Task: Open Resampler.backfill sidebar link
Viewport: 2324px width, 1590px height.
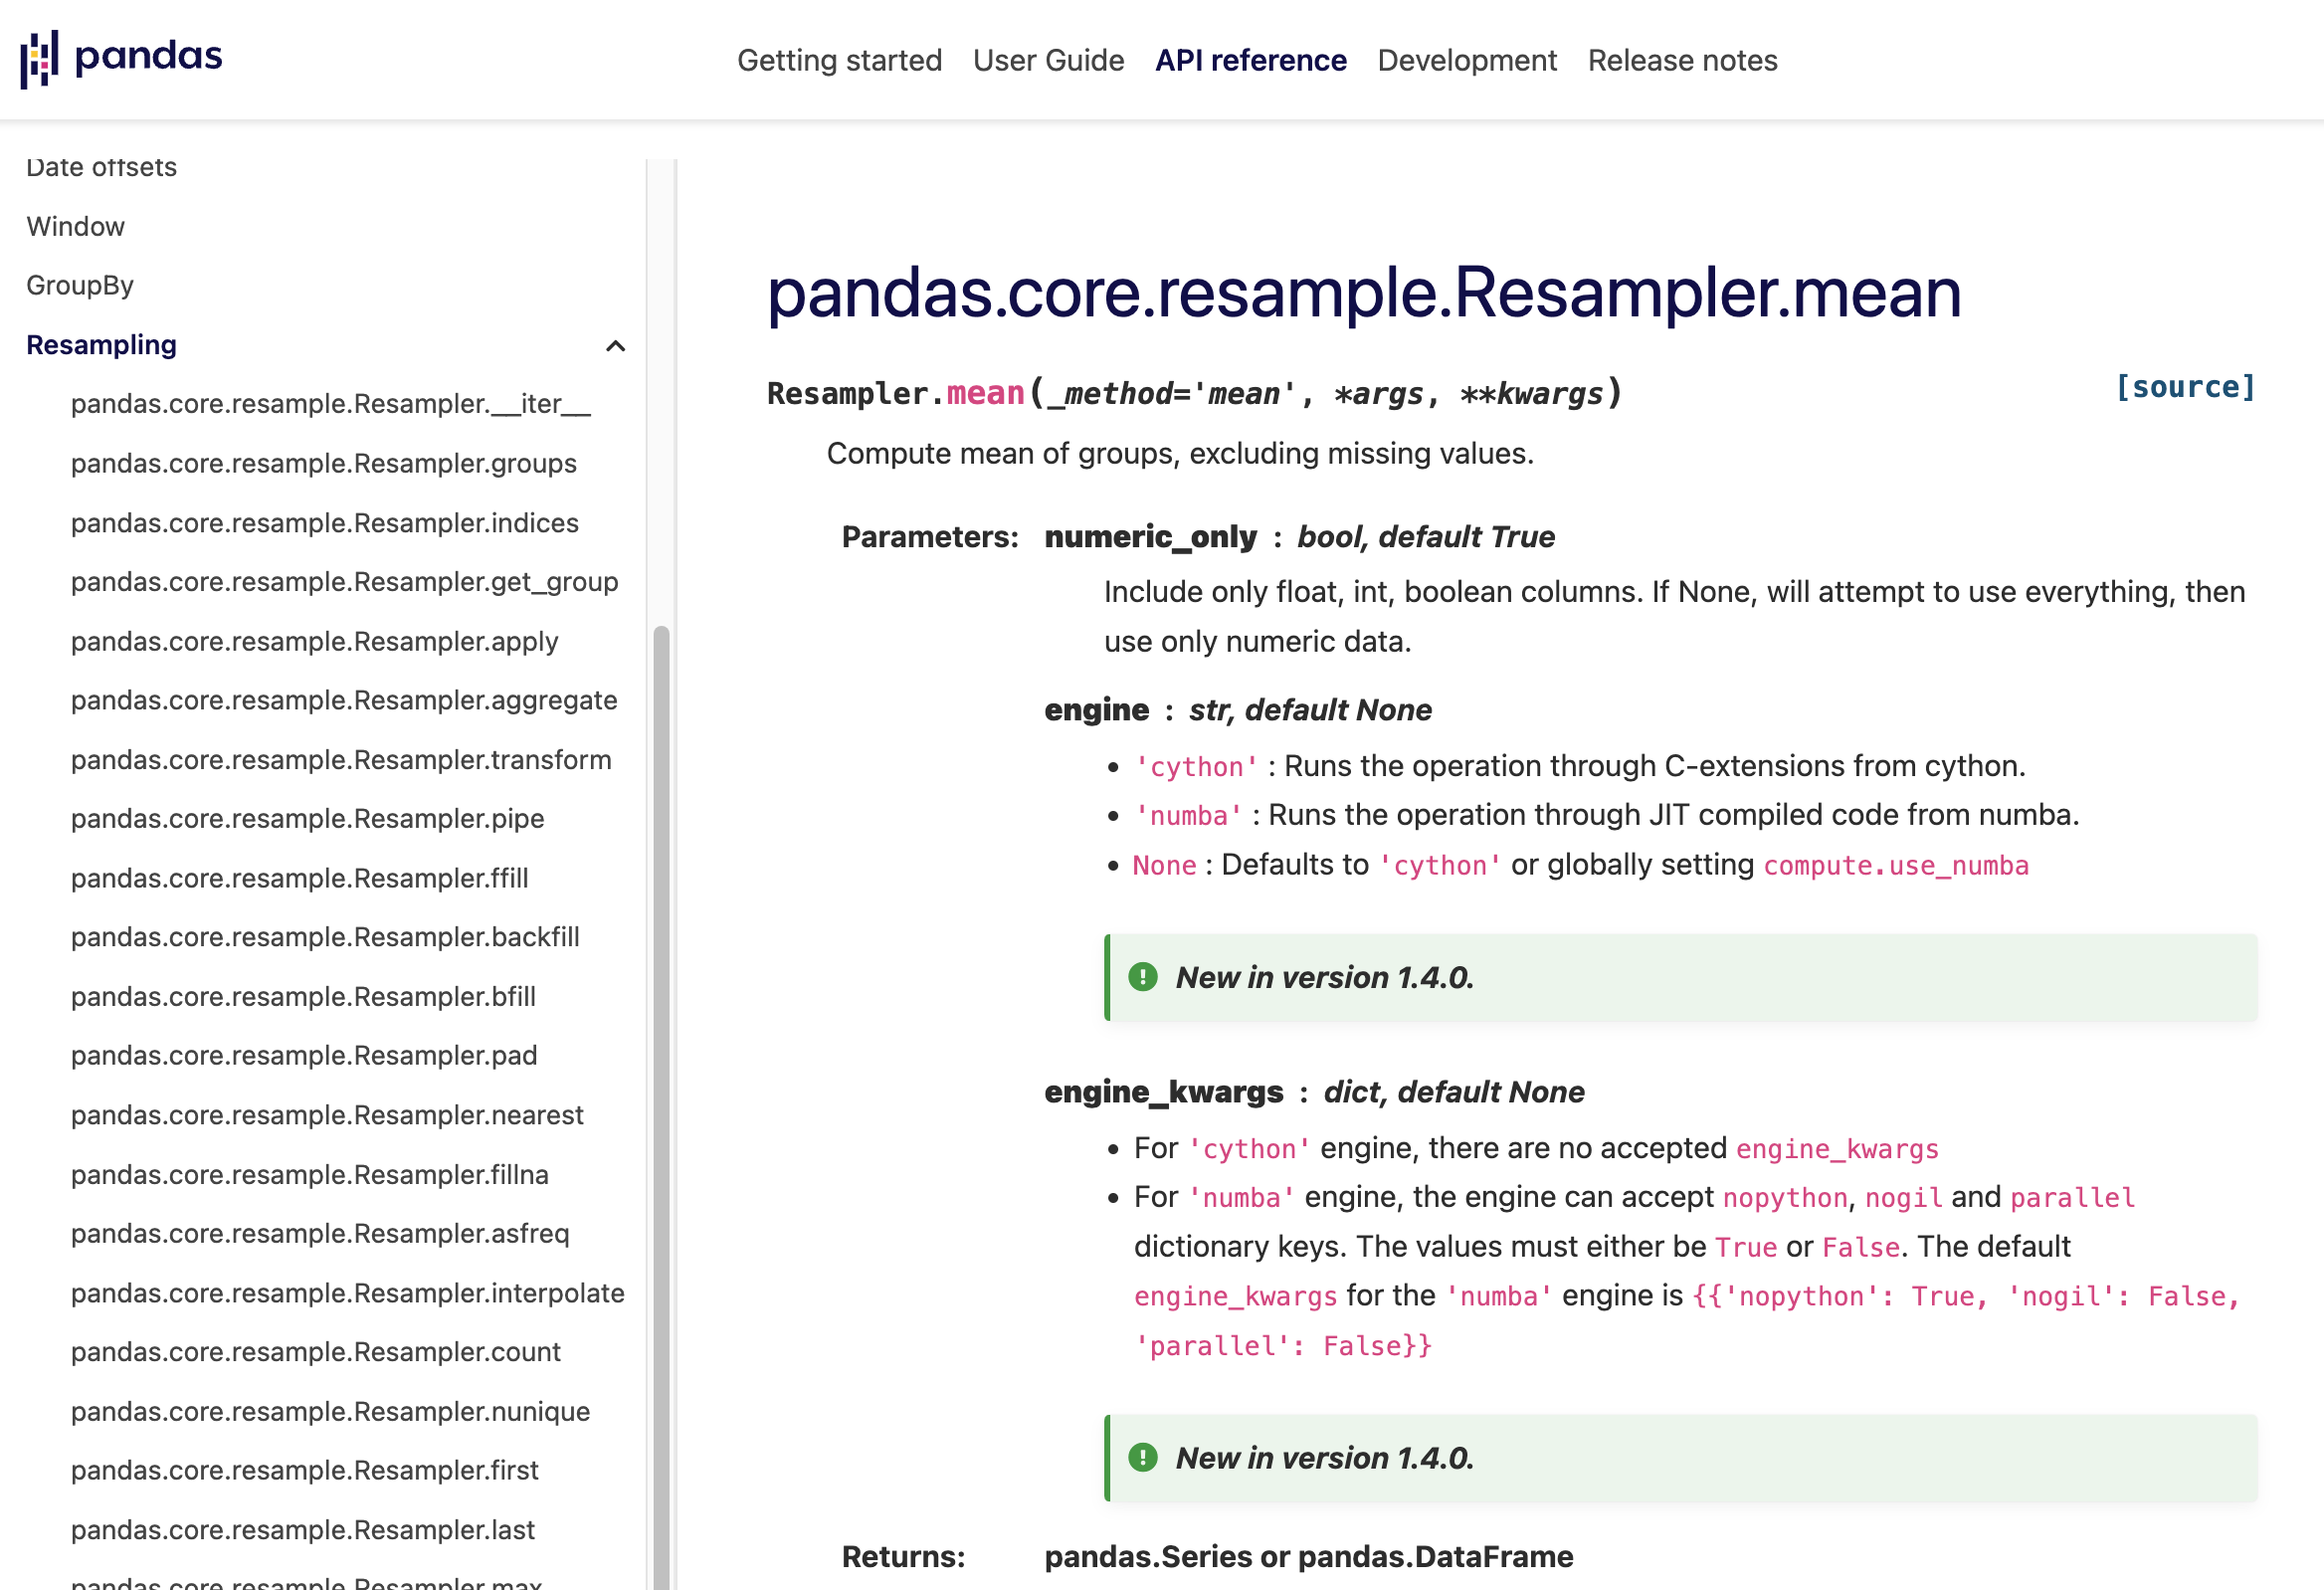Action: (x=325, y=937)
